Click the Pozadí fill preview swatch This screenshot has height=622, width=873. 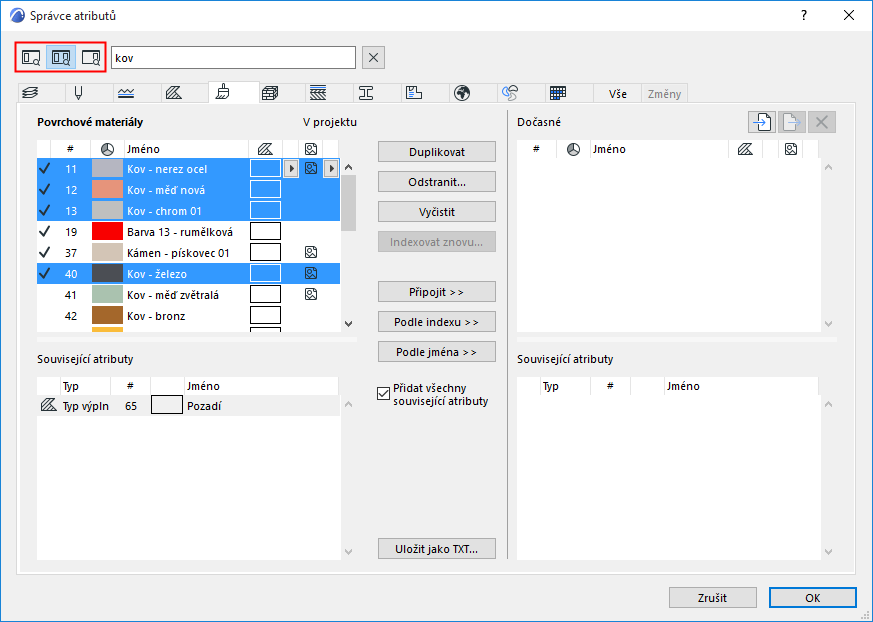[x=167, y=405]
